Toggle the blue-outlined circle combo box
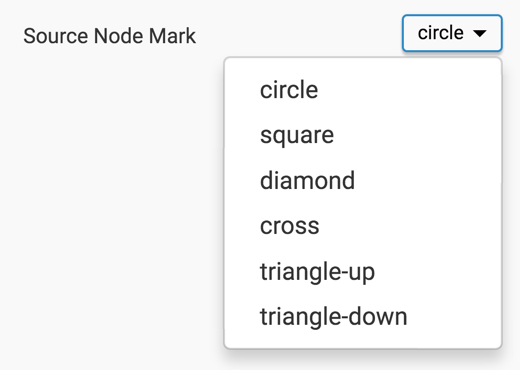This screenshot has width=520, height=370. point(452,33)
